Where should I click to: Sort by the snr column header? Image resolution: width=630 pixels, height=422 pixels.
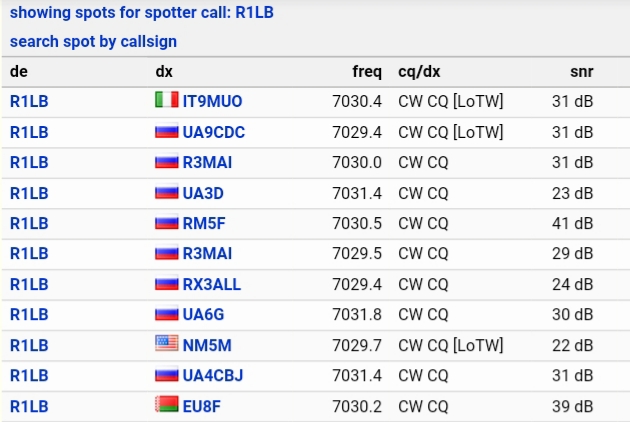tap(581, 72)
